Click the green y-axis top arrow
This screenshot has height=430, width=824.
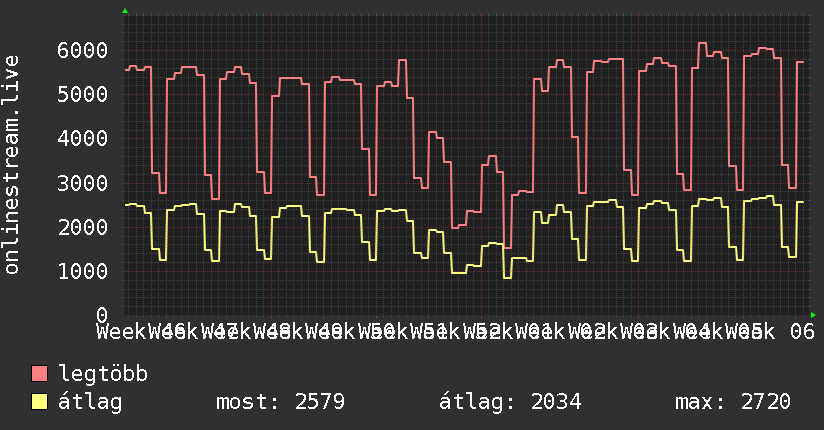pyautogui.click(x=125, y=11)
